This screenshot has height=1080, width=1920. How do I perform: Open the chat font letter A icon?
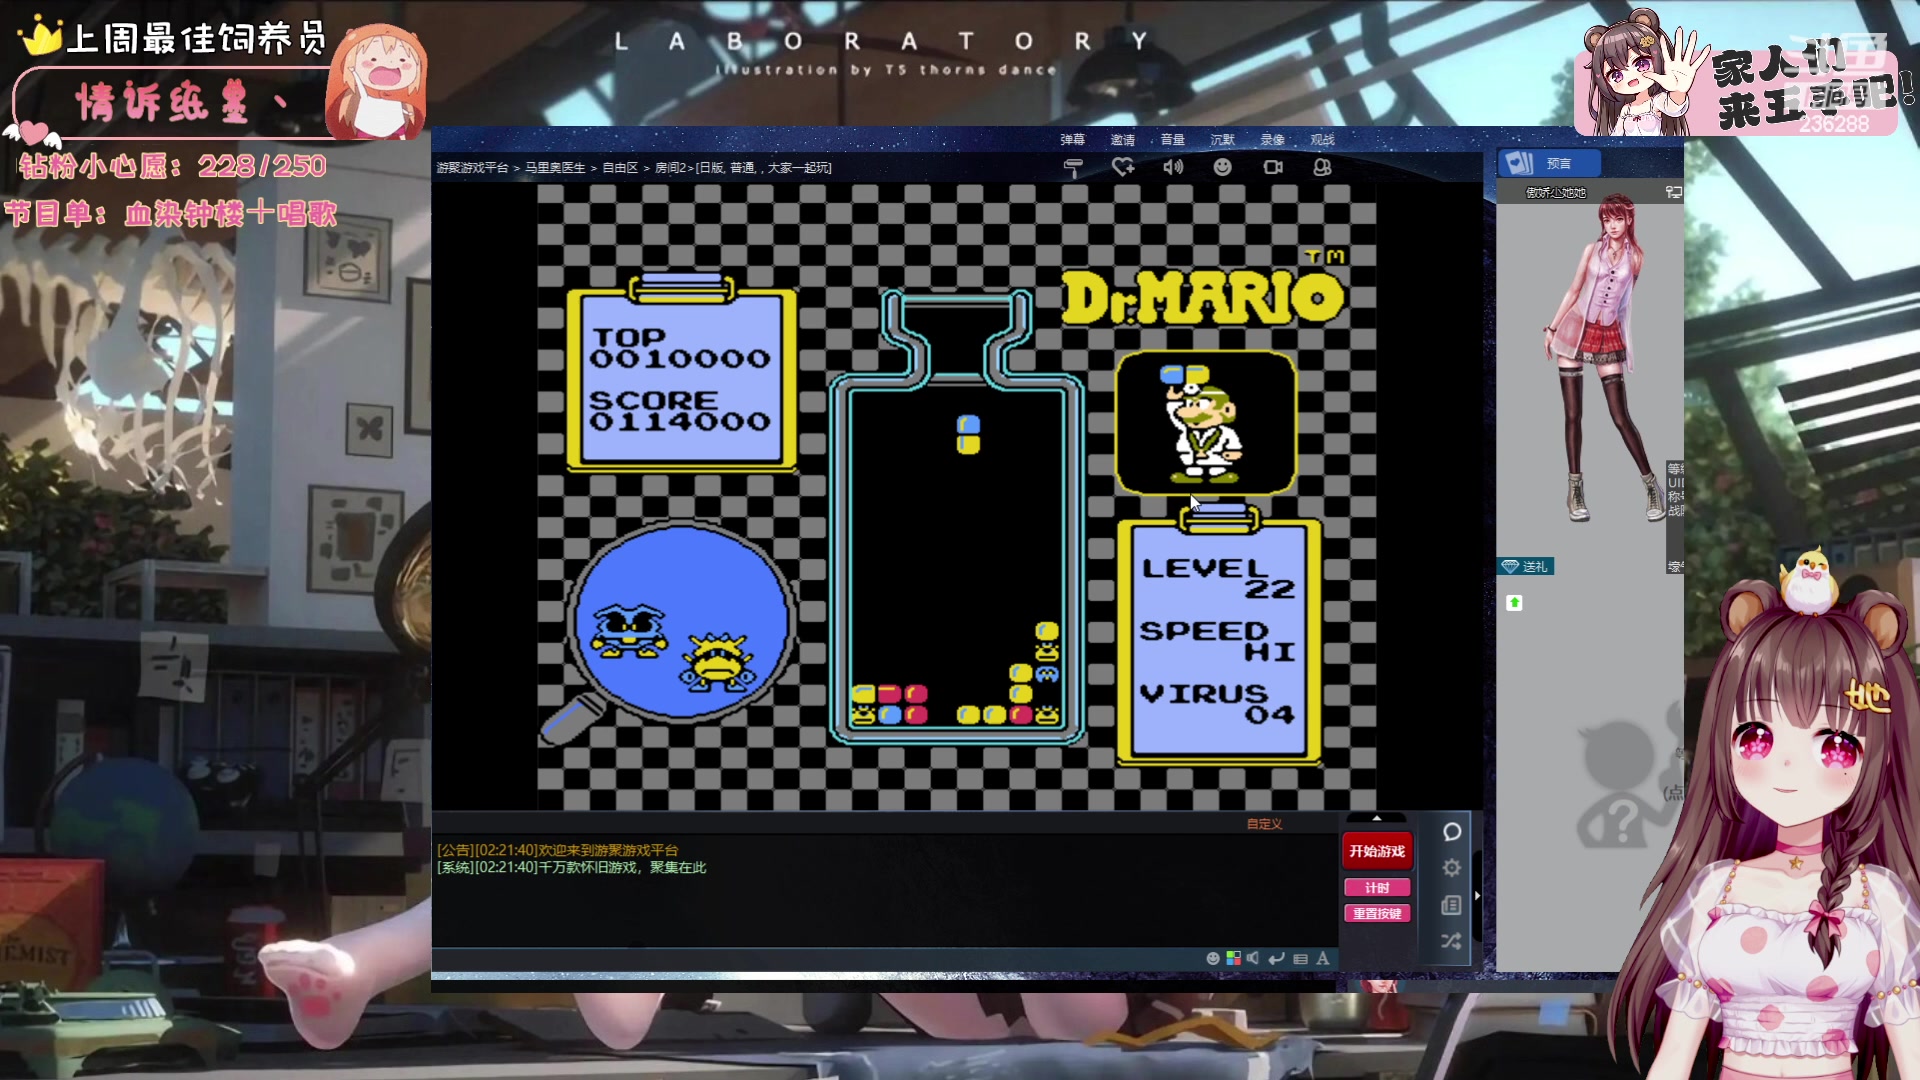pos(1323,958)
